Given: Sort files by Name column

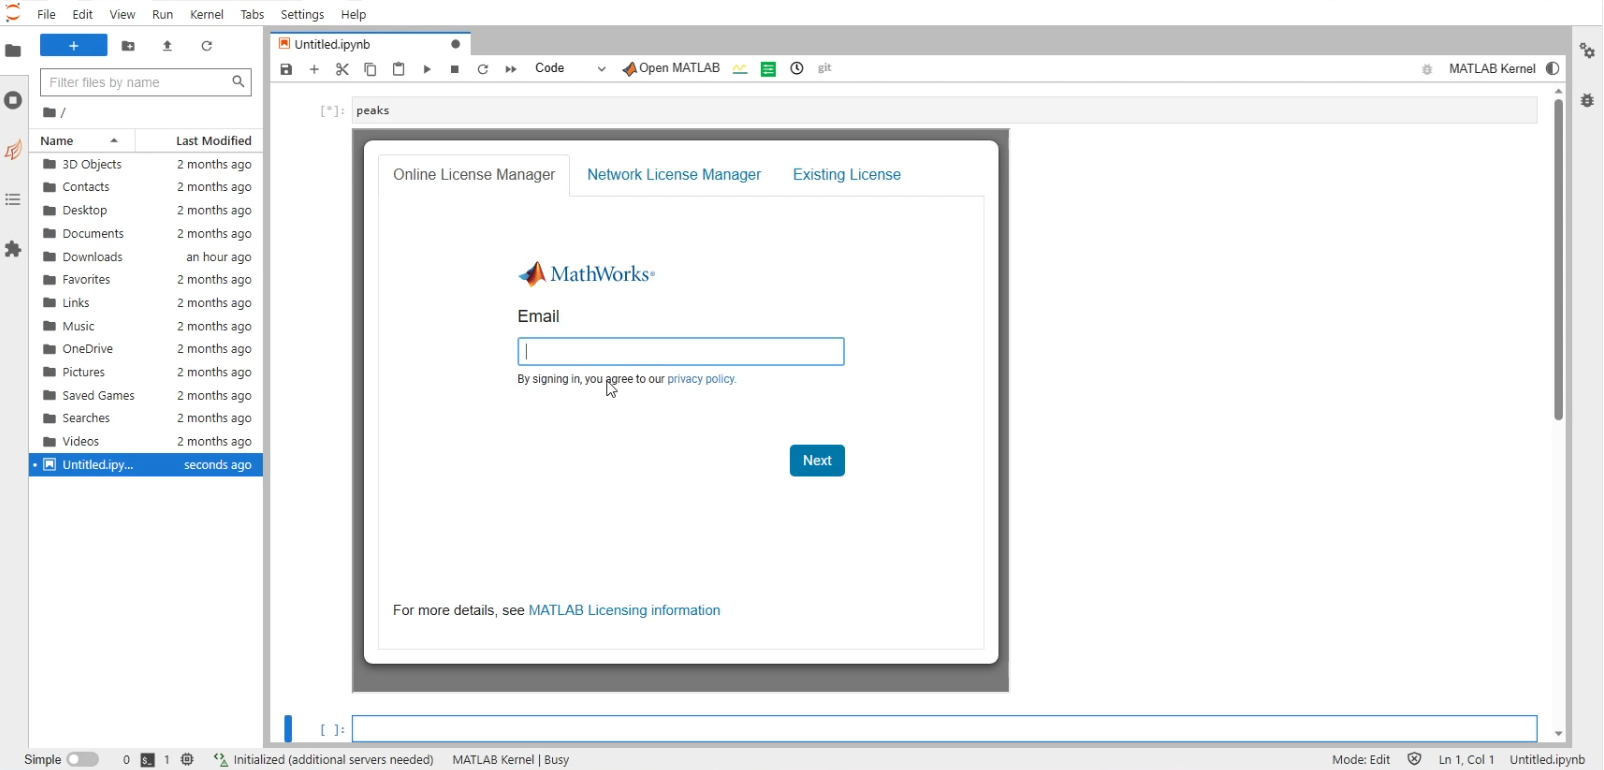Looking at the screenshot, I should coord(81,141).
